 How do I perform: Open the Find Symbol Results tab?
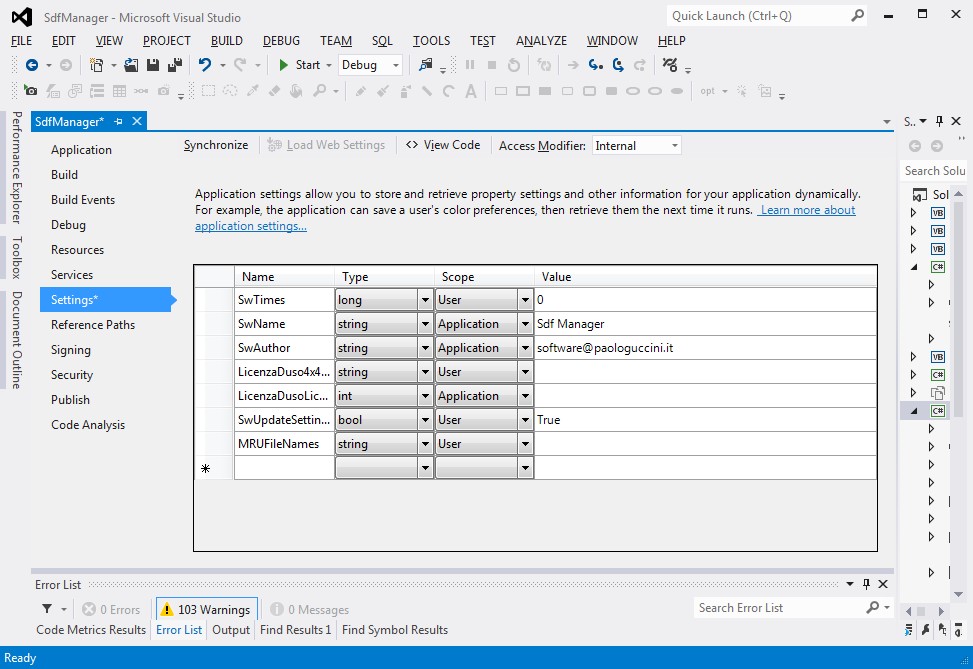point(395,630)
